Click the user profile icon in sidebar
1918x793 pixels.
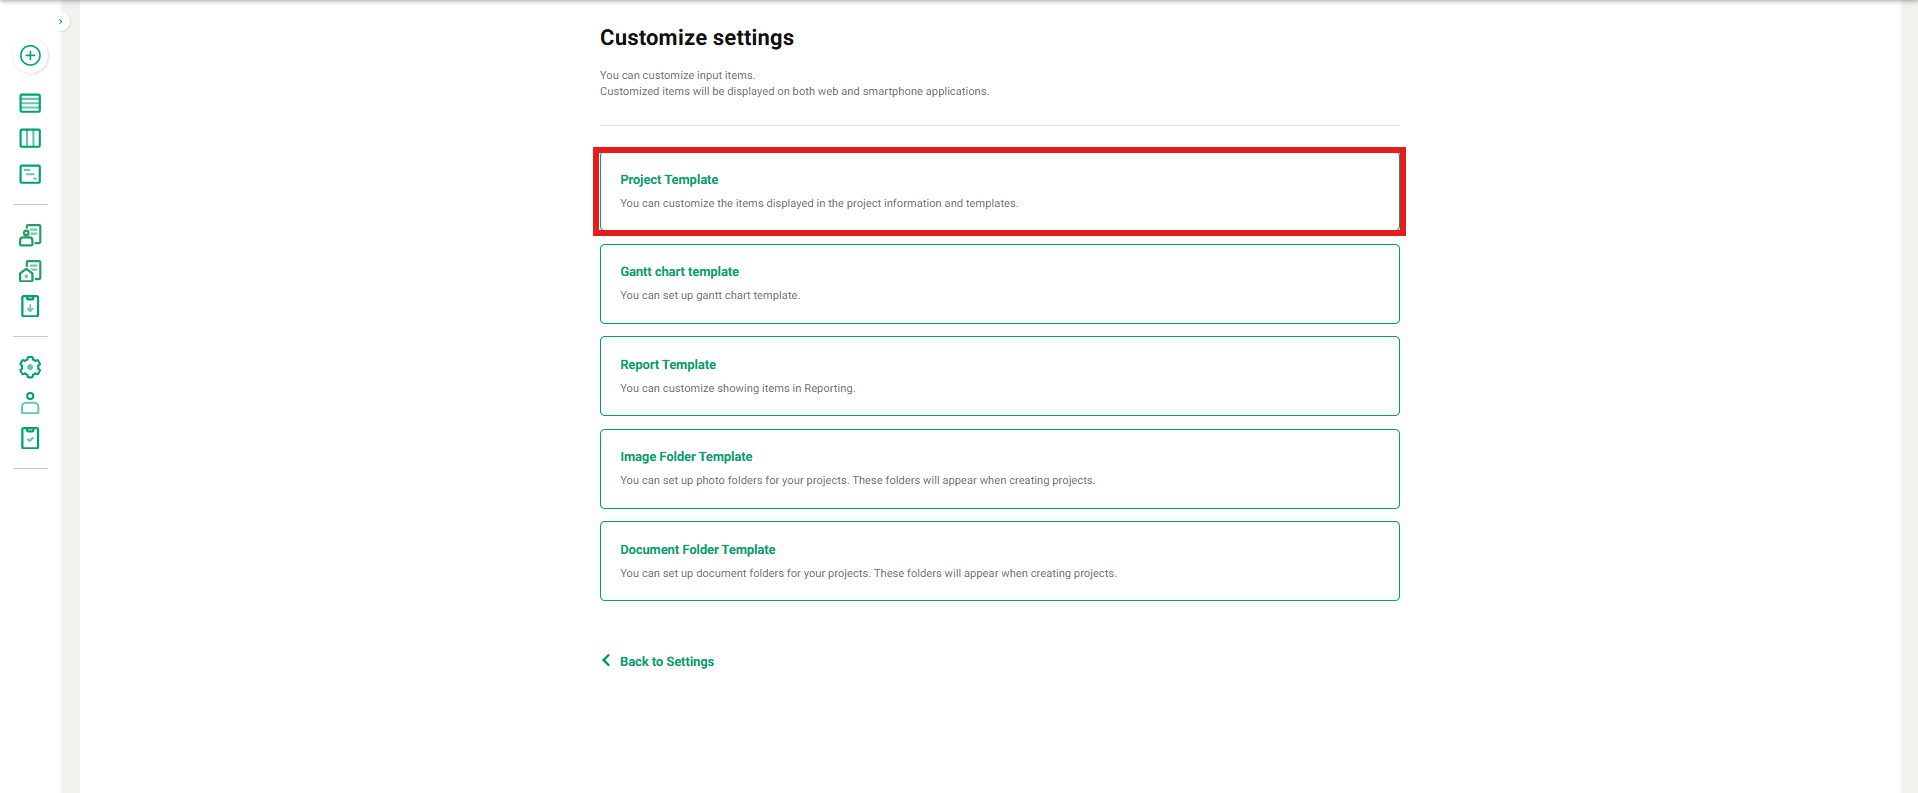pos(30,403)
